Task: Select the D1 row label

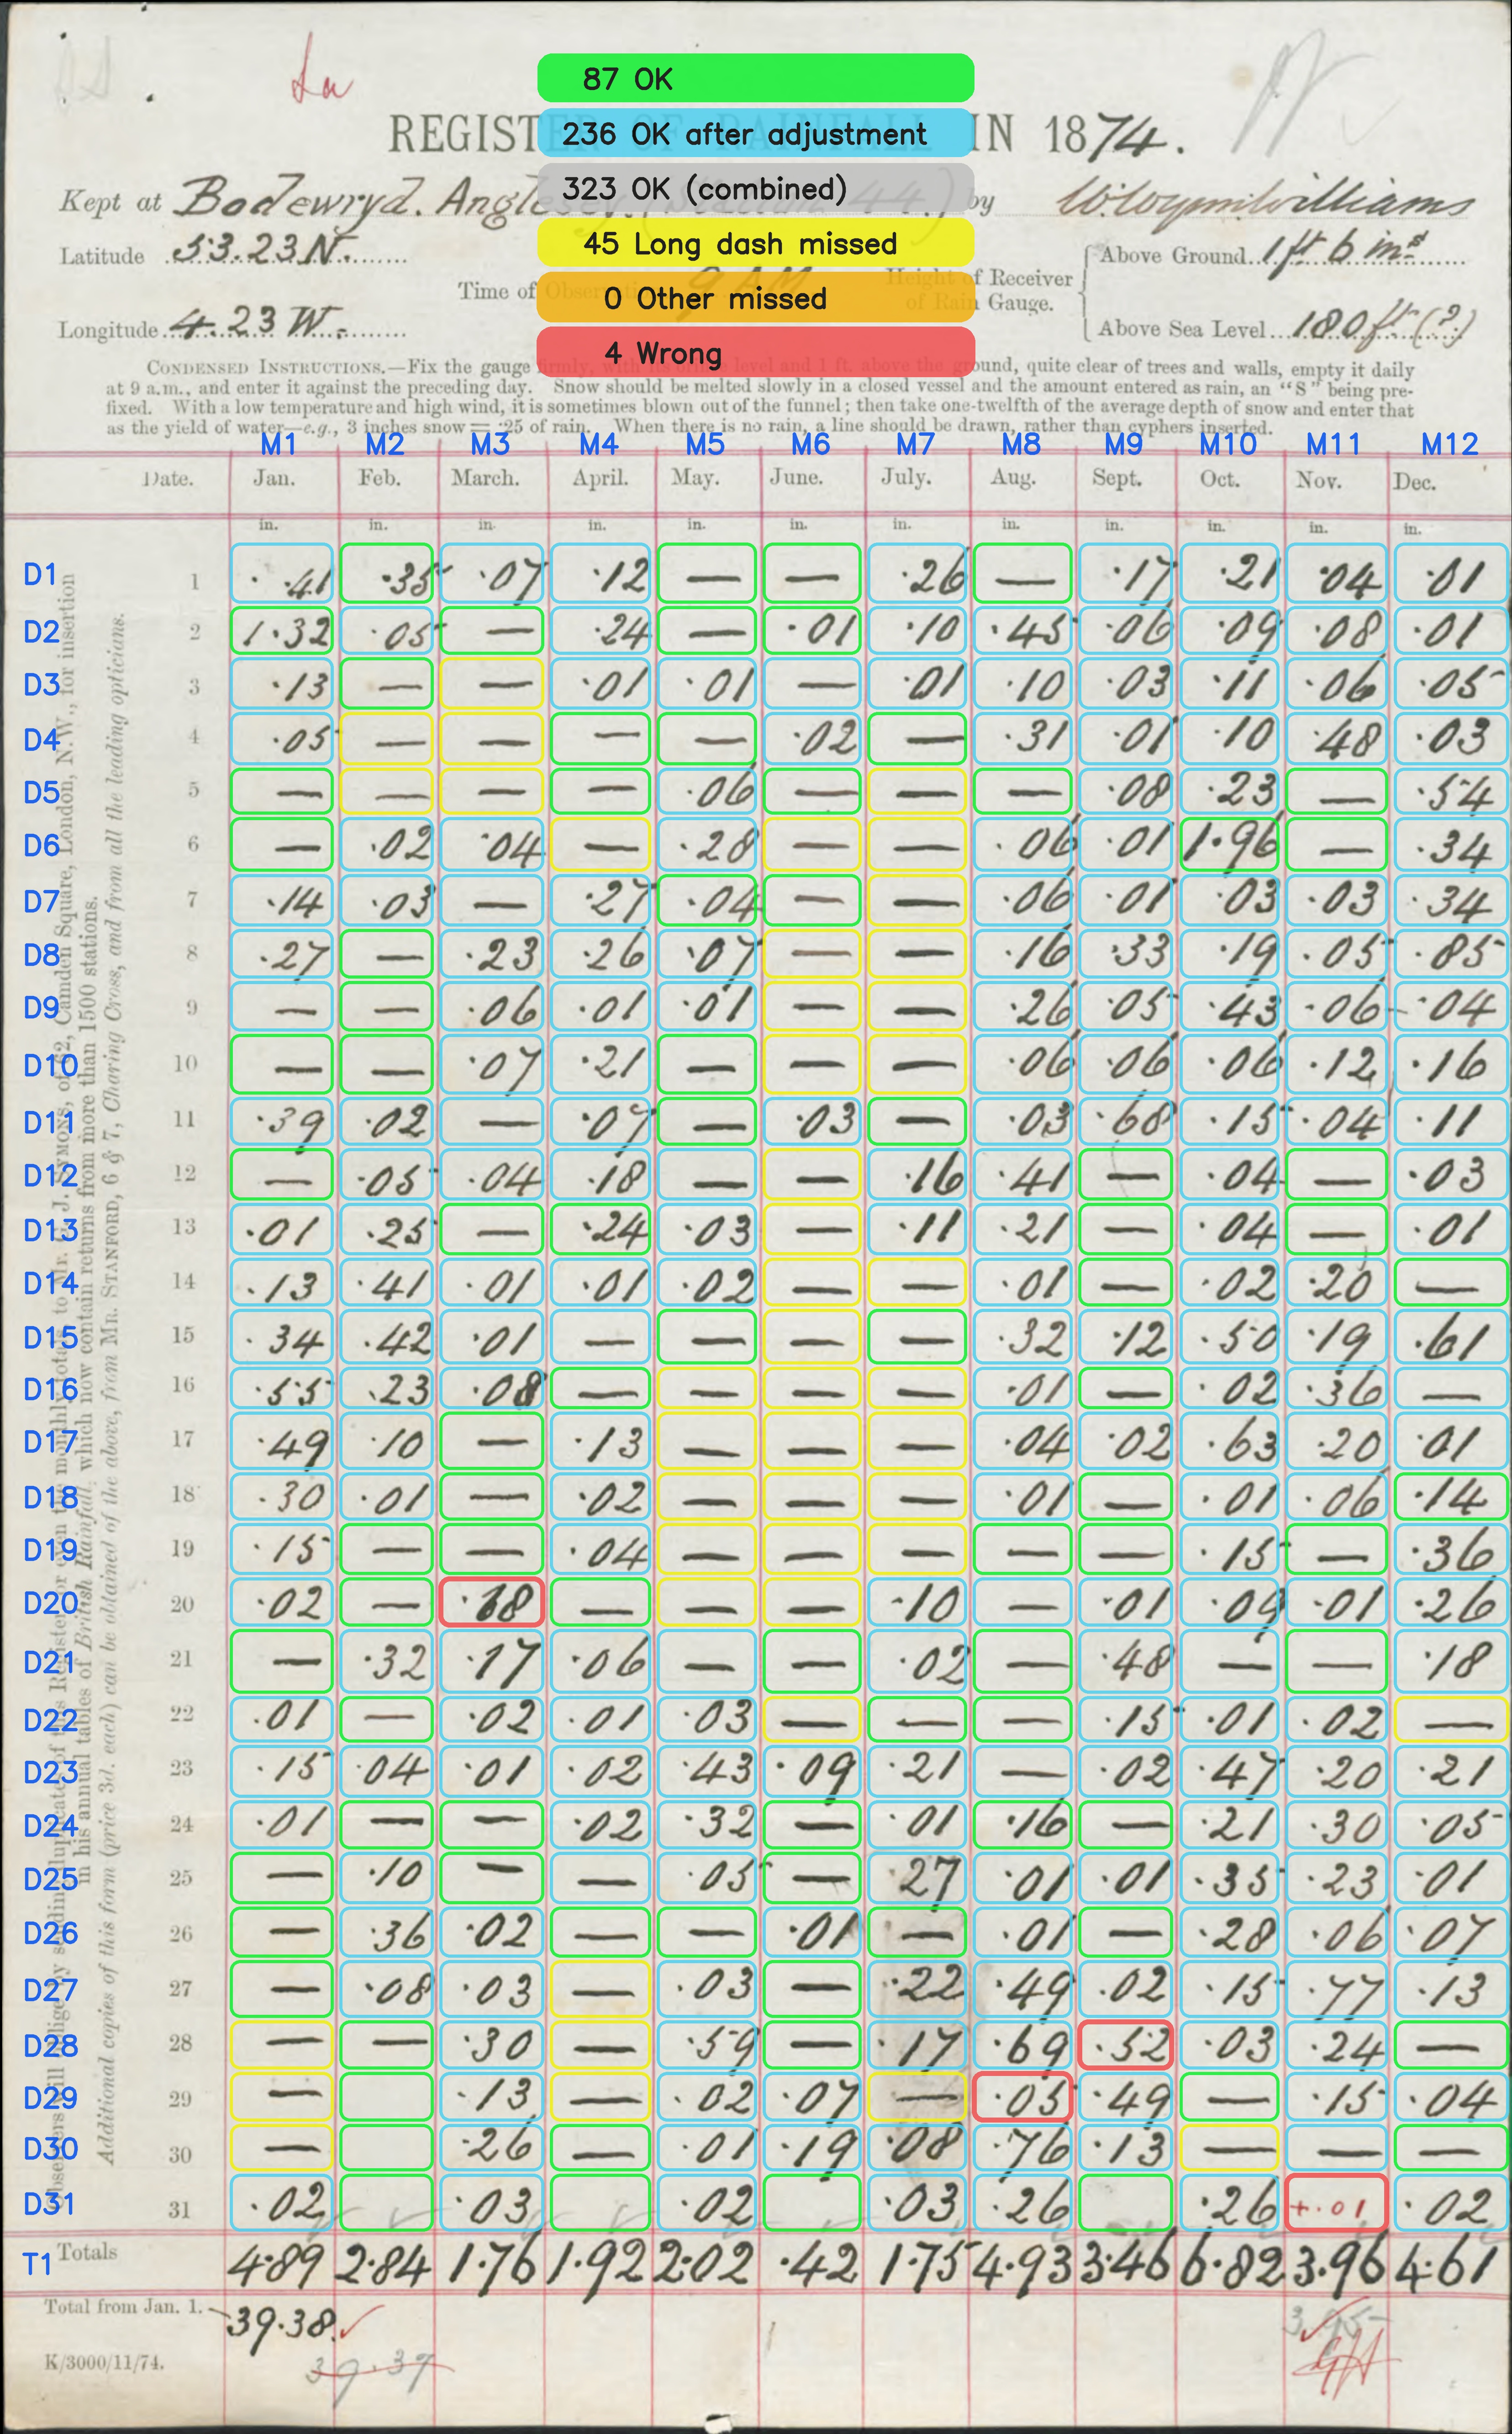Action: (x=41, y=574)
